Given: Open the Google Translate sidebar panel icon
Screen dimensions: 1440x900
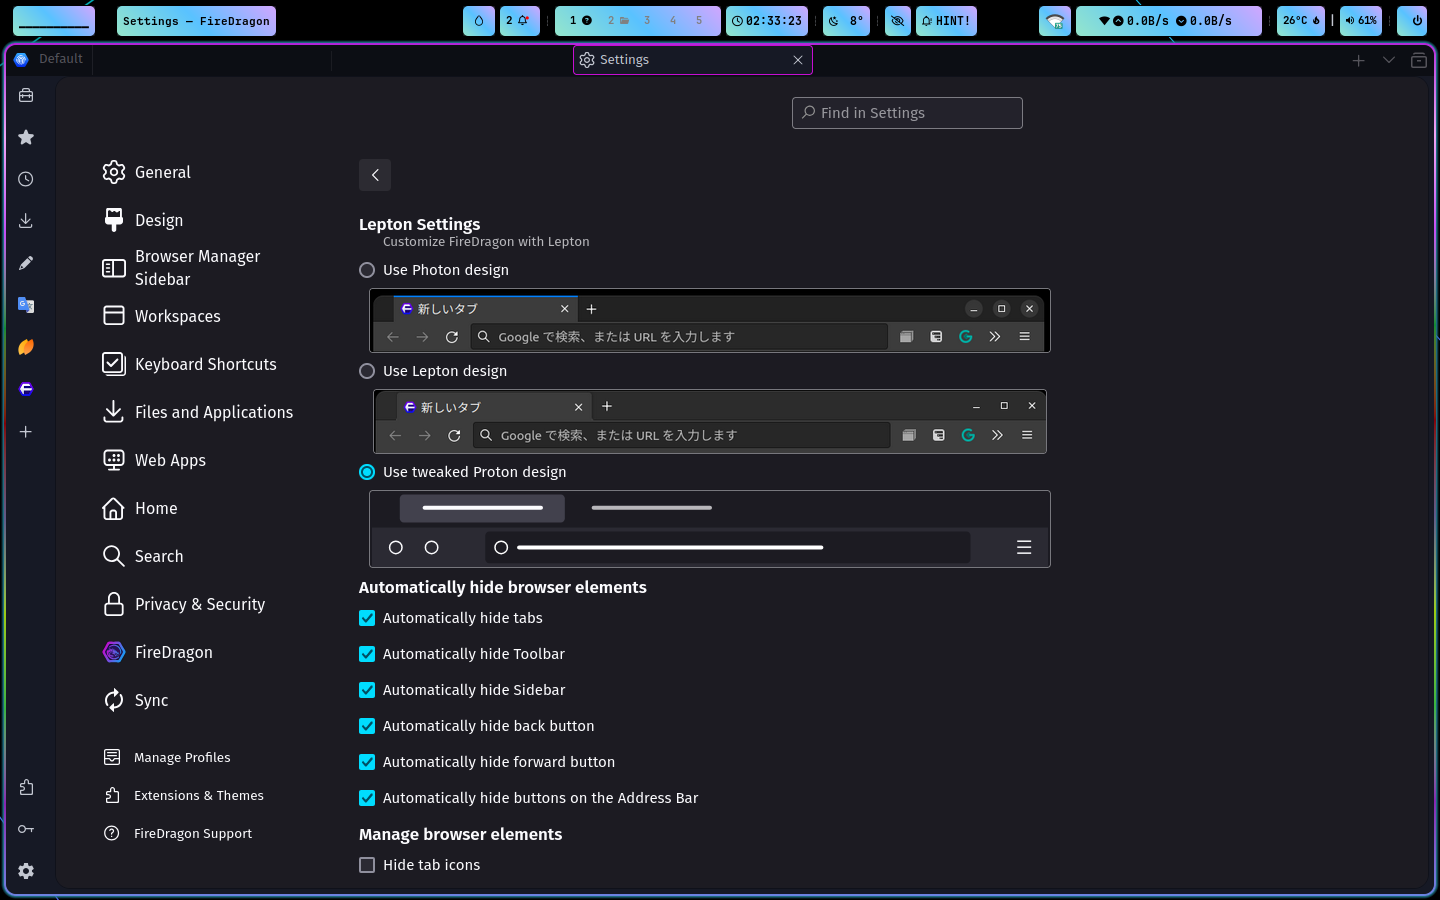Looking at the screenshot, I should coord(25,305).
